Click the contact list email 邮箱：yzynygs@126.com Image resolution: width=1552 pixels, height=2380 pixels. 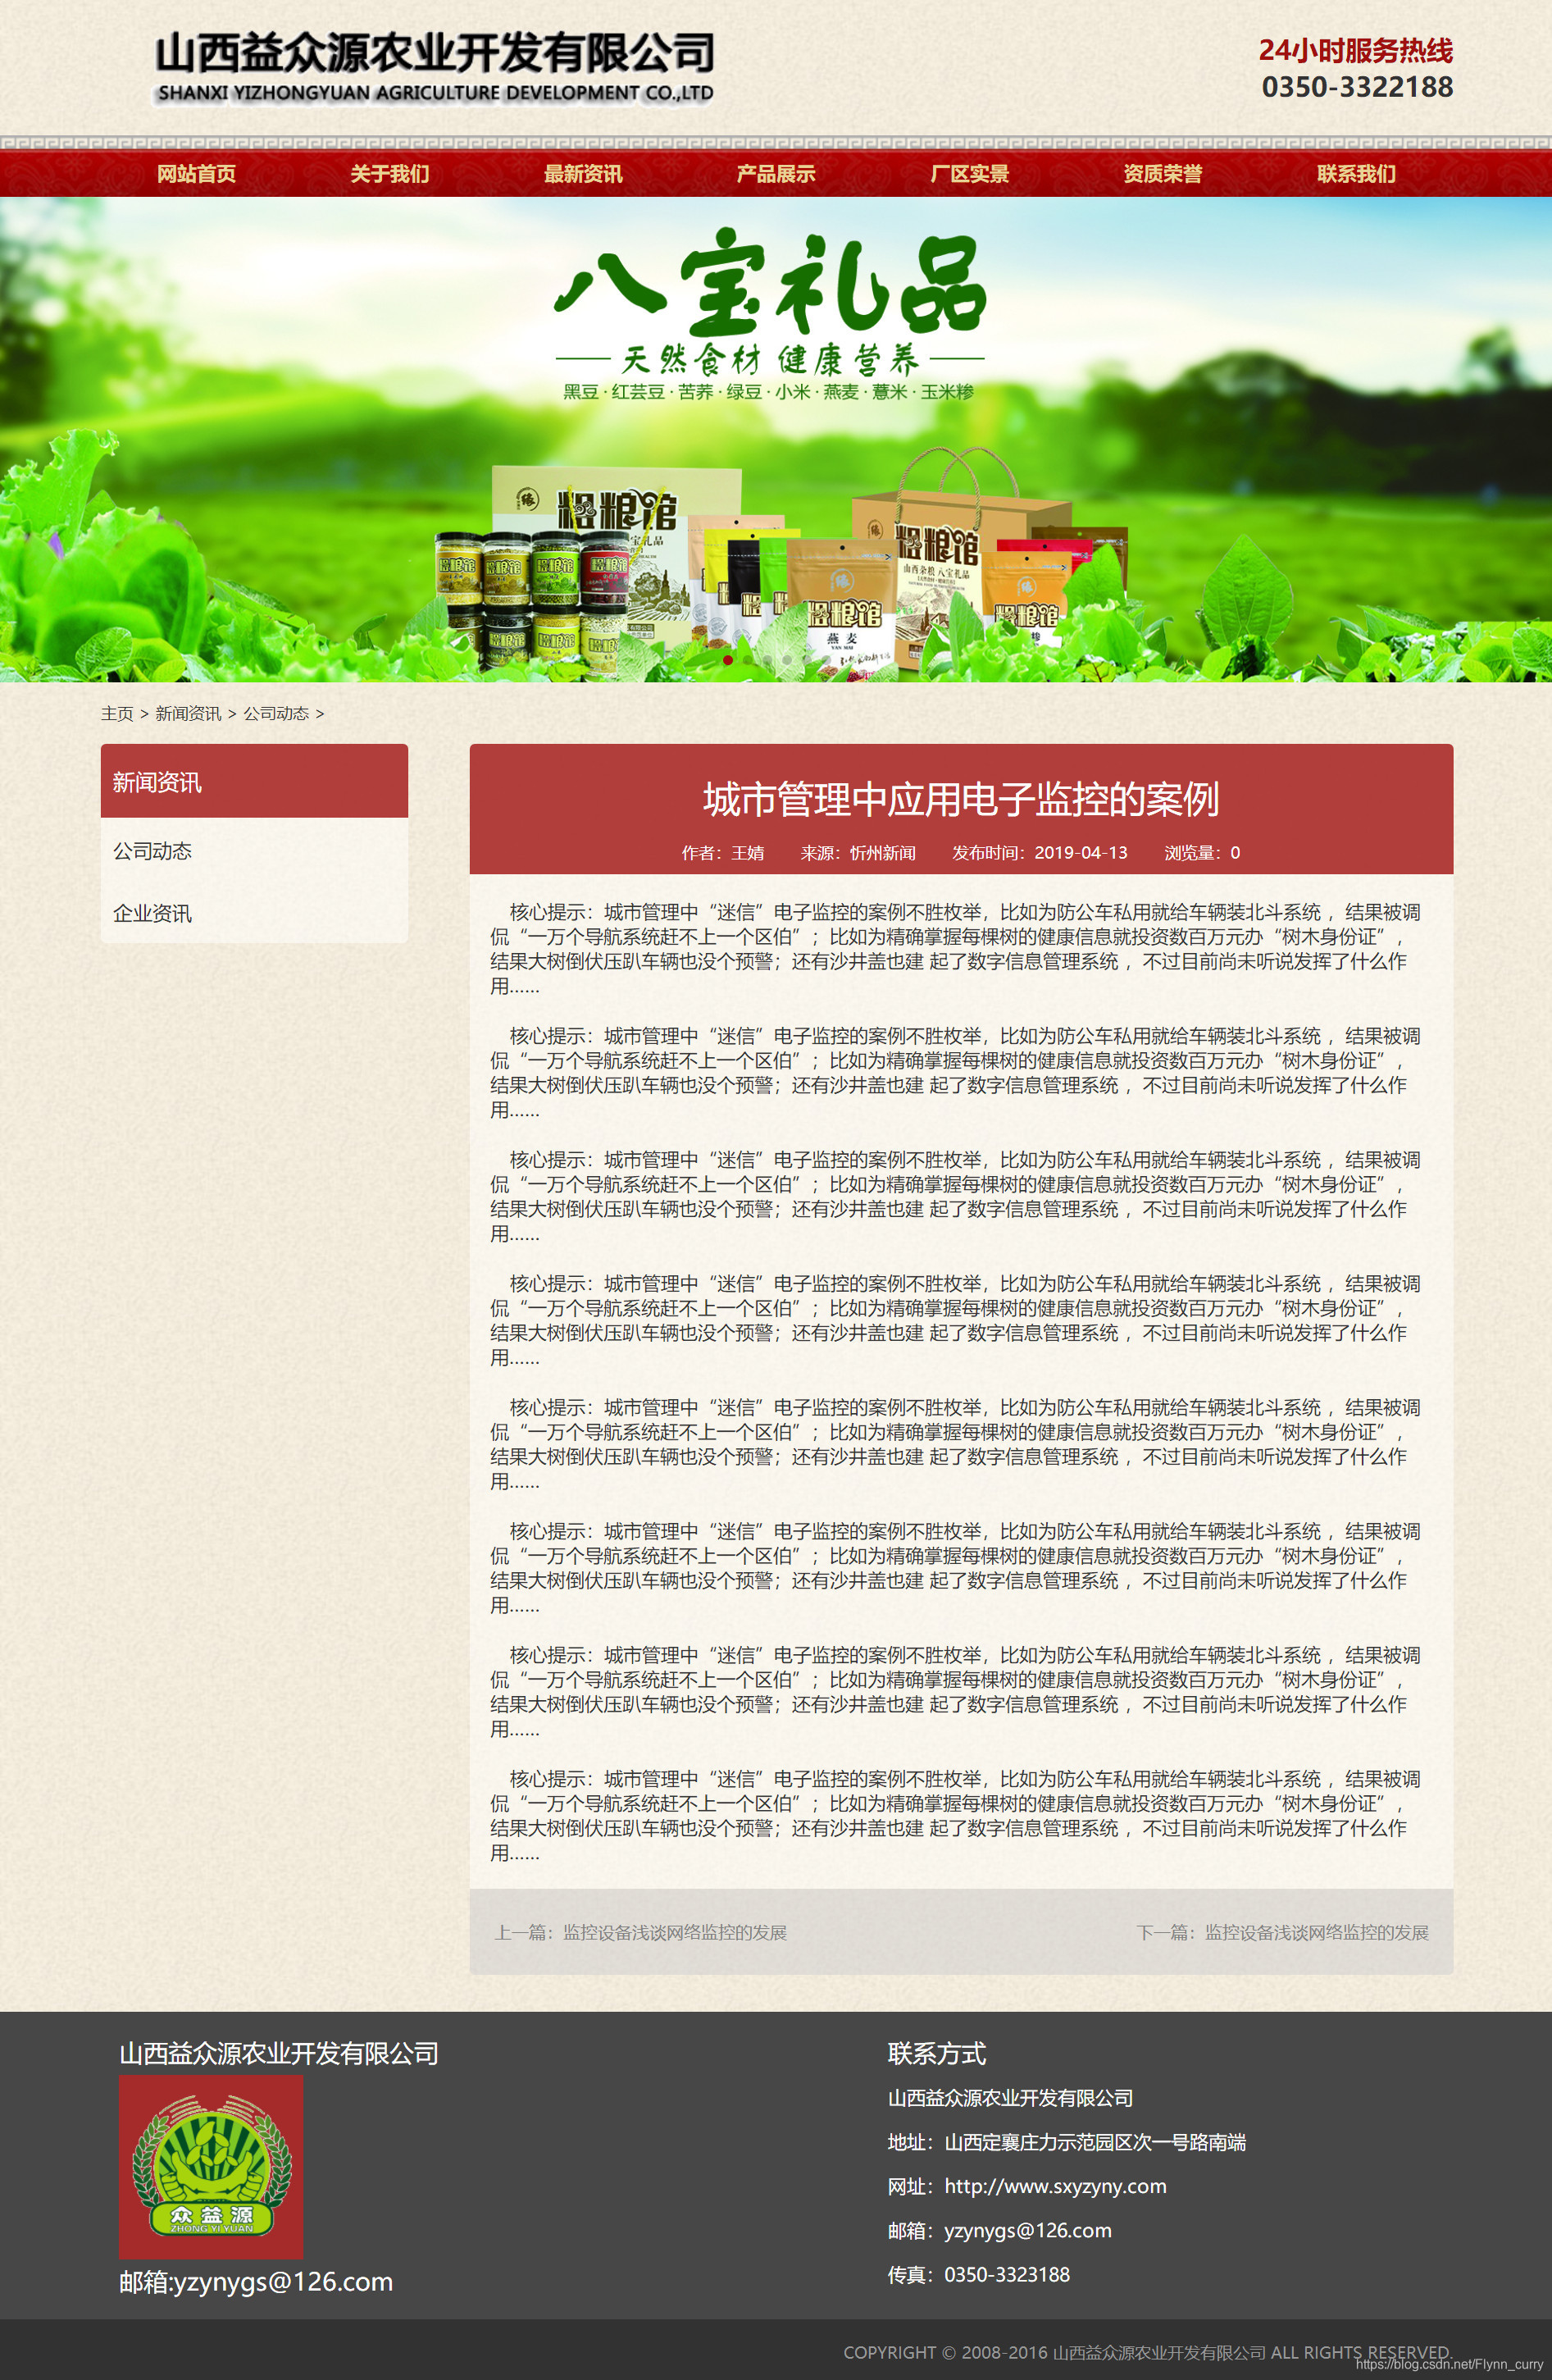(x=1000, y=2230)
